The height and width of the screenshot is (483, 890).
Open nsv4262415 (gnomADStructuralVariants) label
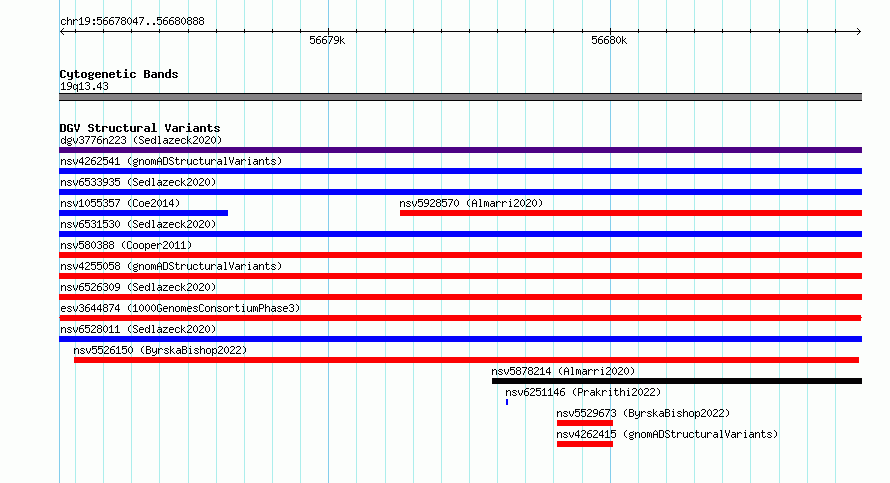(667, 434)
